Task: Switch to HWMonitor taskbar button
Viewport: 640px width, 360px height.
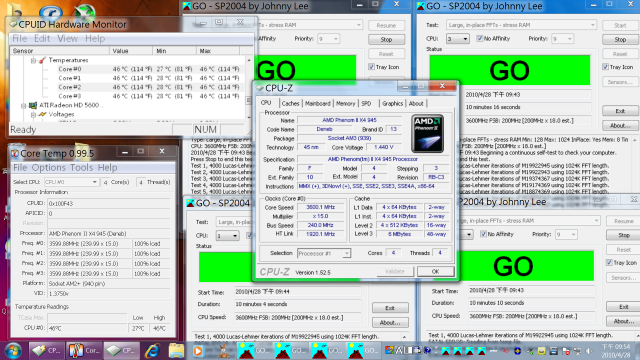Action: [46, 351]
